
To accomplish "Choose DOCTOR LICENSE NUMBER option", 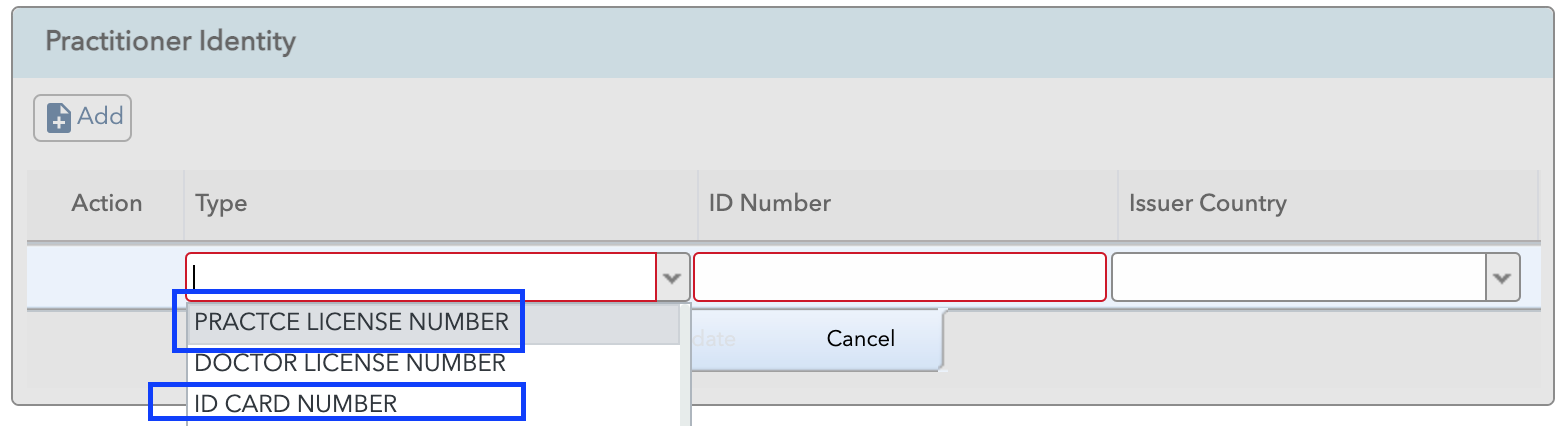I will pos(350,363).
